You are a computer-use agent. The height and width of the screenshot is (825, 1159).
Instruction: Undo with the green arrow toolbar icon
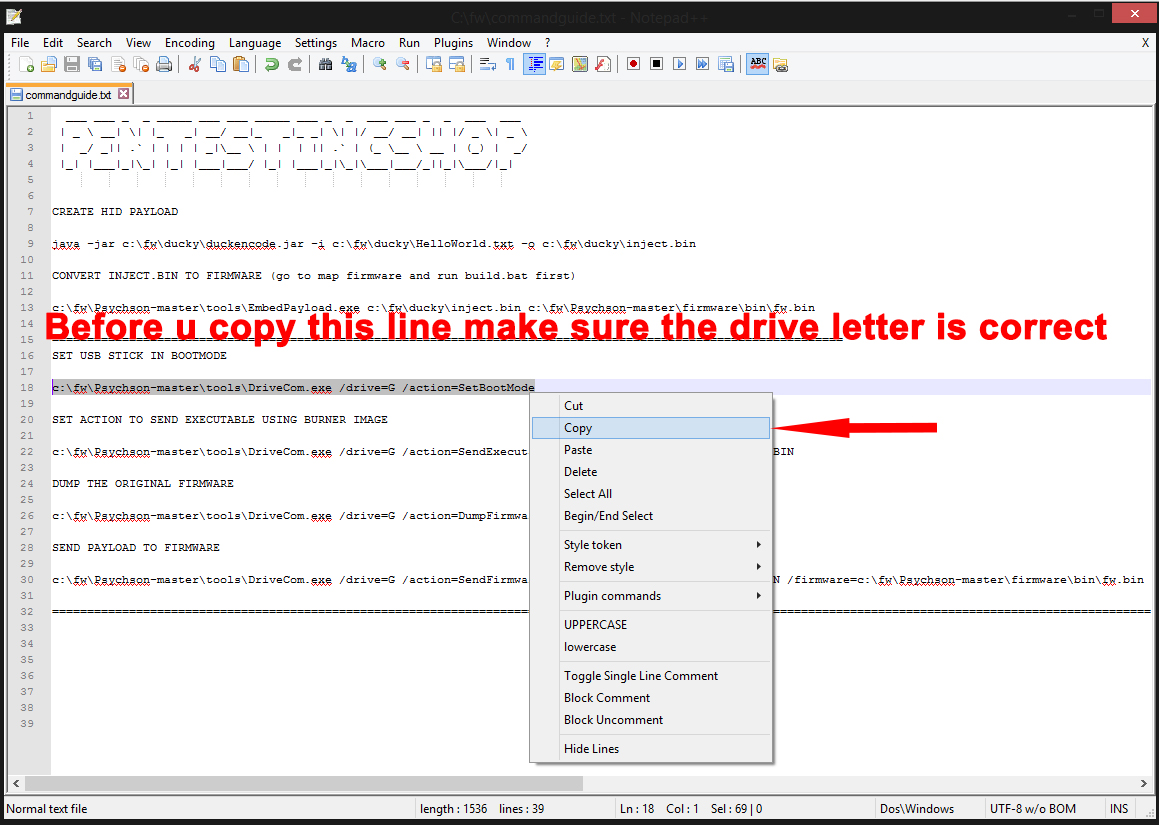(x=271, y=64)
